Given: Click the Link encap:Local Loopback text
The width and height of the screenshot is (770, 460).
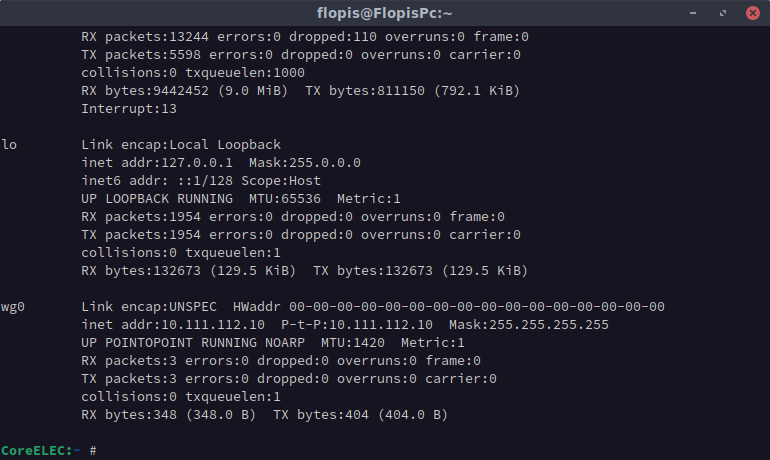Looking at the screenshot, I should click(181, 145).
